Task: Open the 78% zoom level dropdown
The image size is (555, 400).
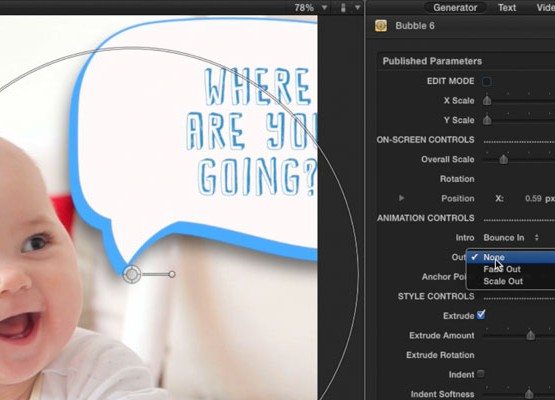Action: coord(309,7)
